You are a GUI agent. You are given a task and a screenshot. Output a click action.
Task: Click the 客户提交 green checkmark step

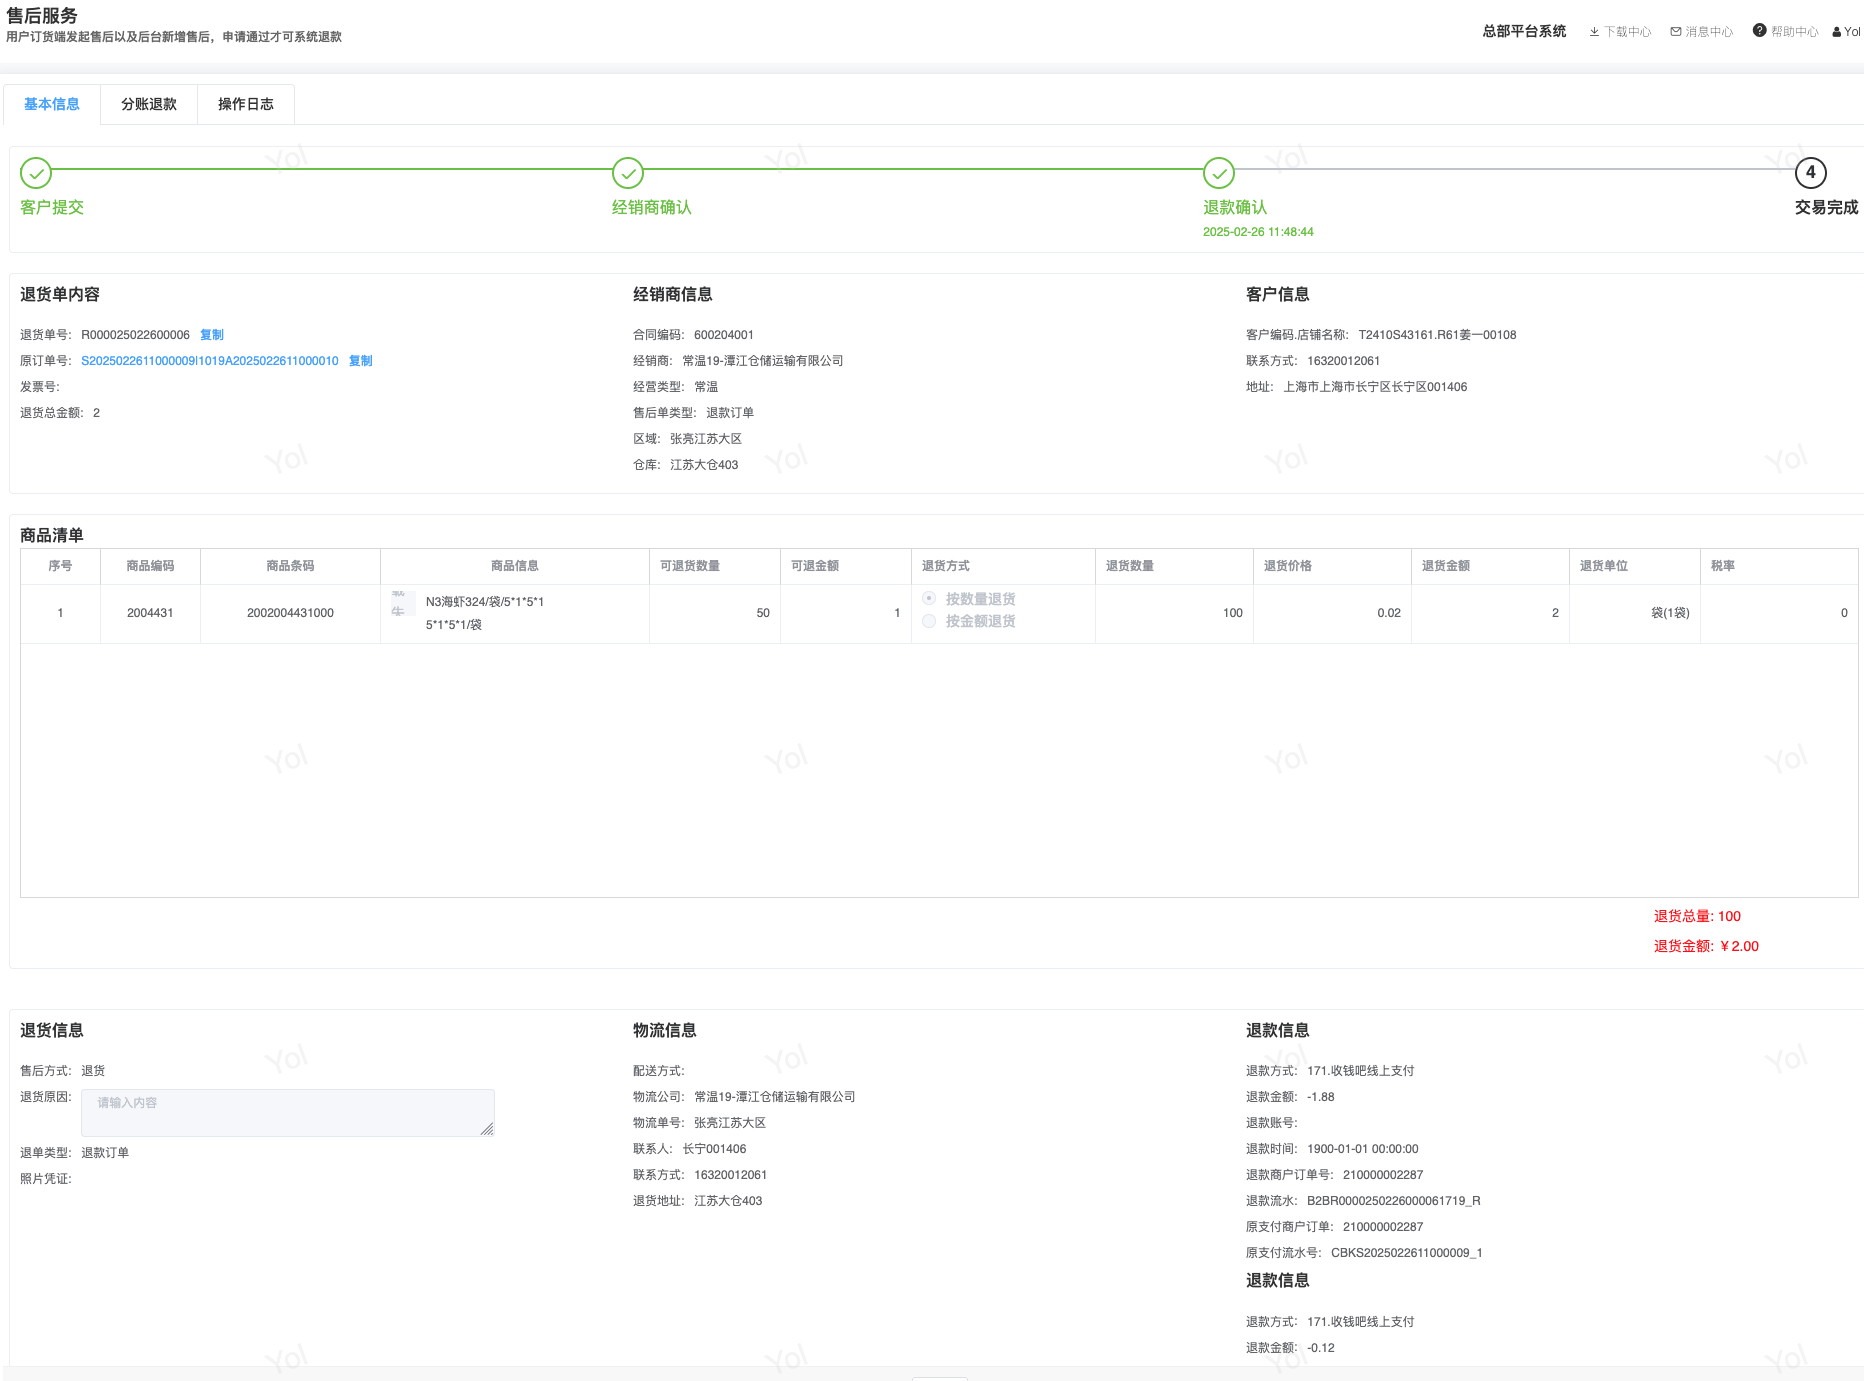36,173
